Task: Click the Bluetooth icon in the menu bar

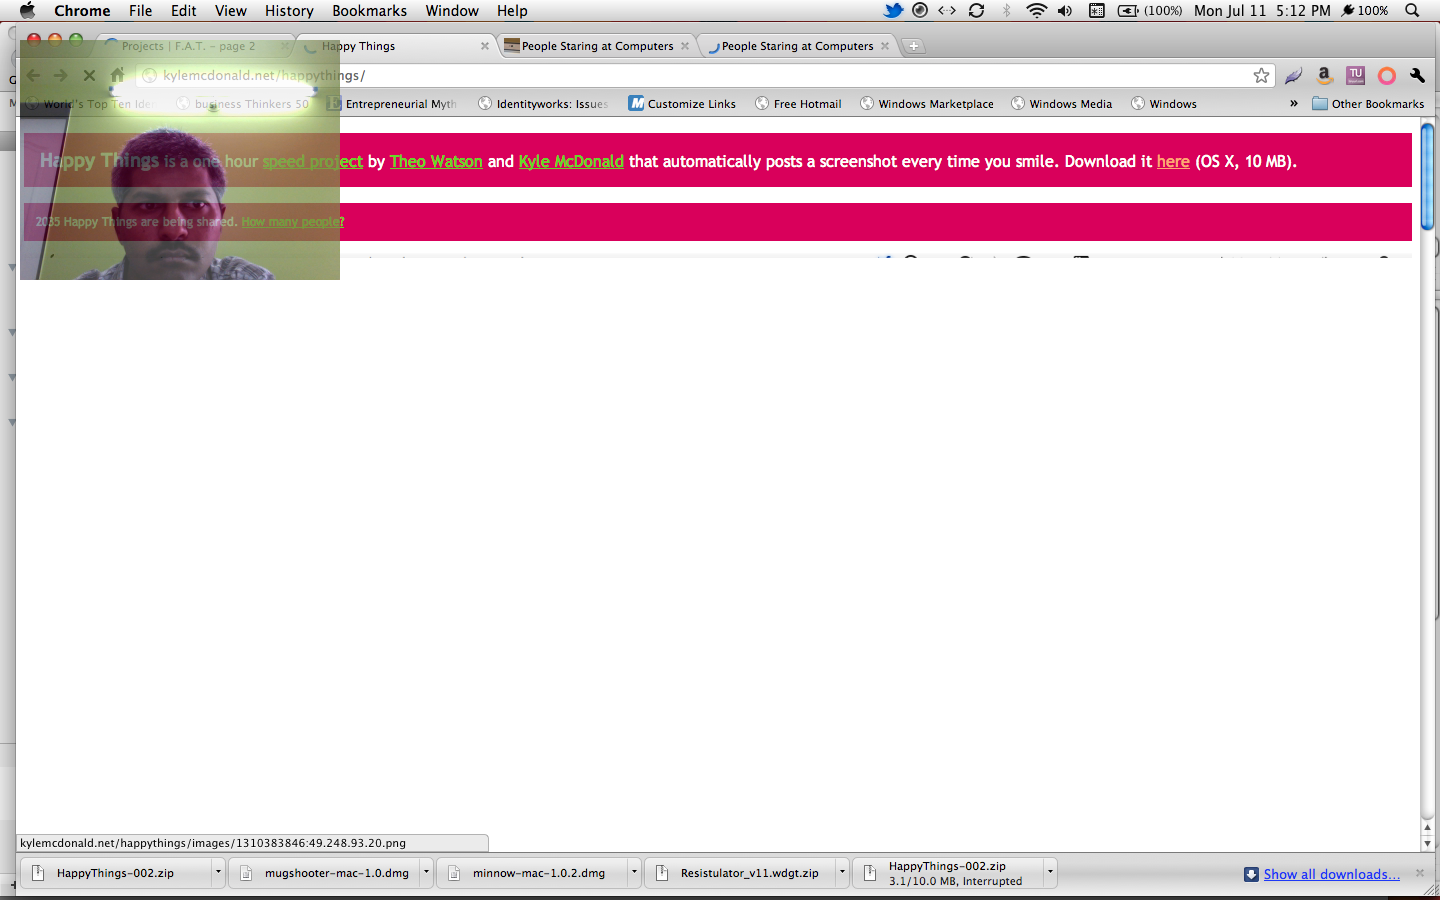Action: point(1007,10)
